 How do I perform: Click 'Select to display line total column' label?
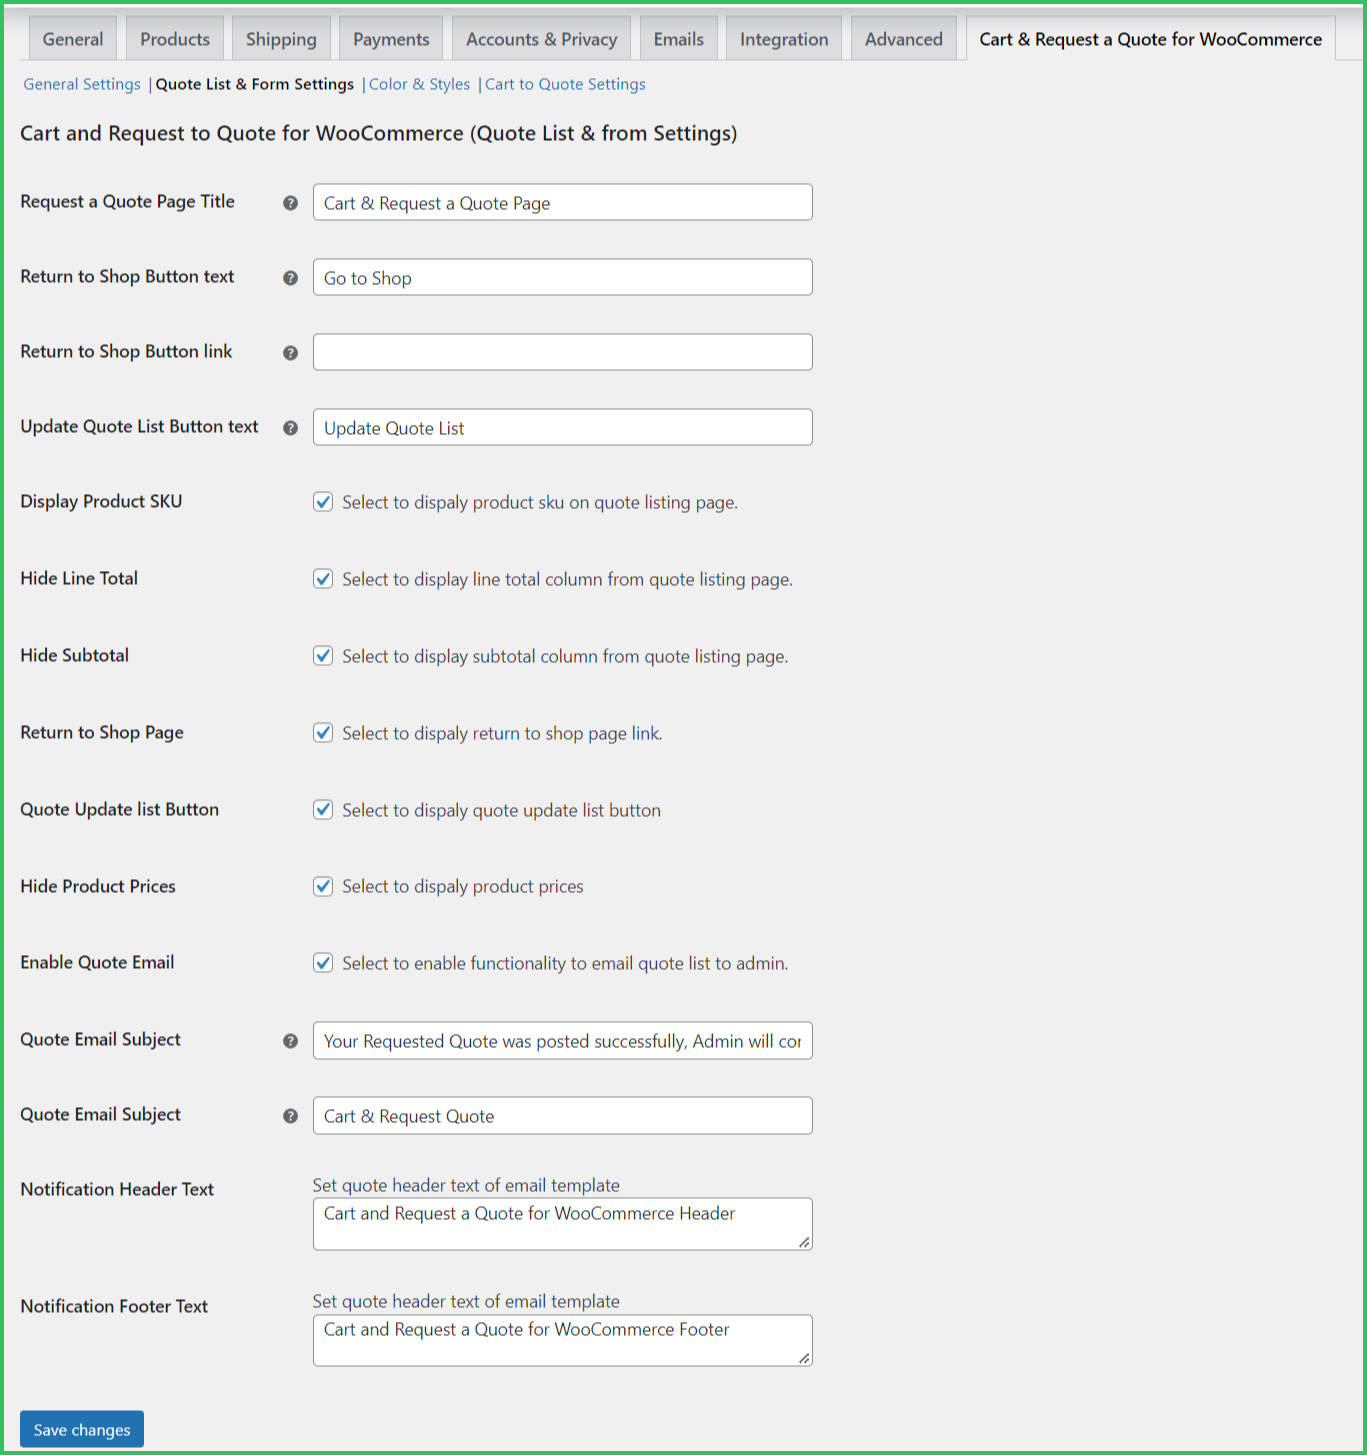(567, 579)
